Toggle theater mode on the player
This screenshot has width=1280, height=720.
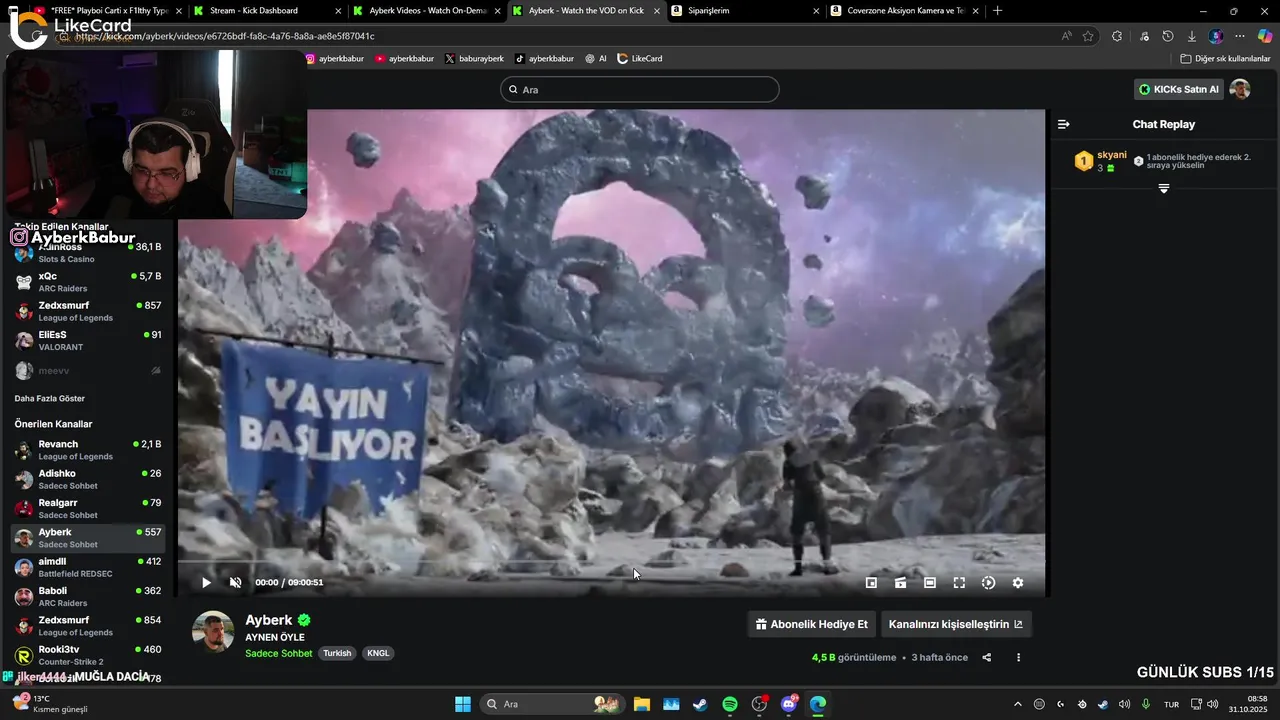pos(930,583)
